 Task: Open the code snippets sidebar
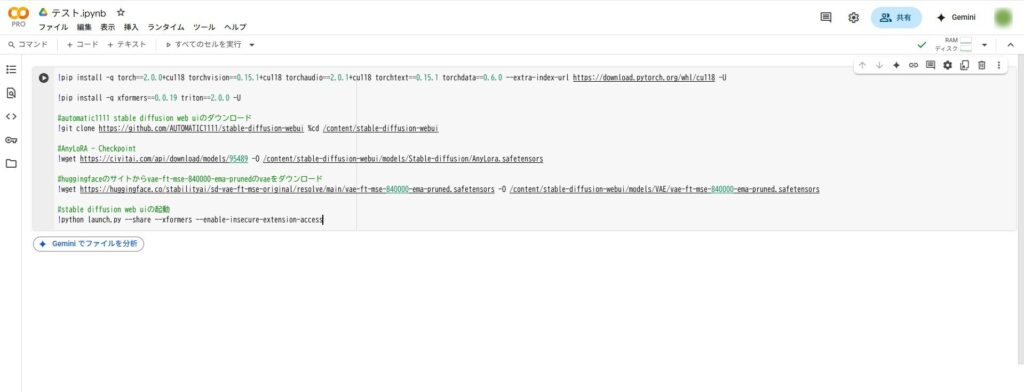11,117
